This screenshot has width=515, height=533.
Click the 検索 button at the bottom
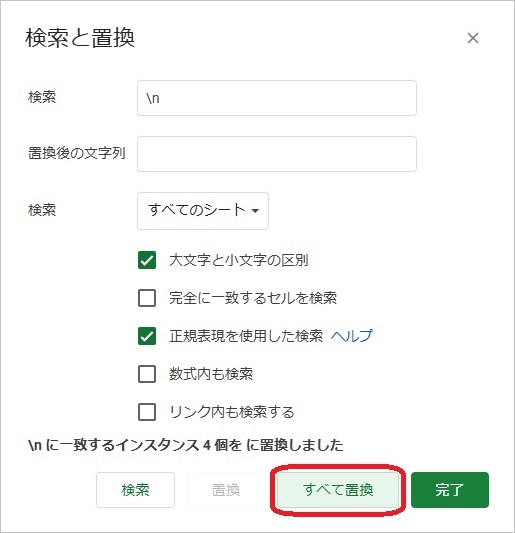coord(135,490)
